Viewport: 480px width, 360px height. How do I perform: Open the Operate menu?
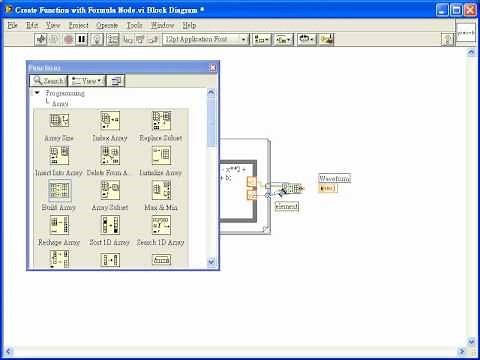click(x=107, y=25)
